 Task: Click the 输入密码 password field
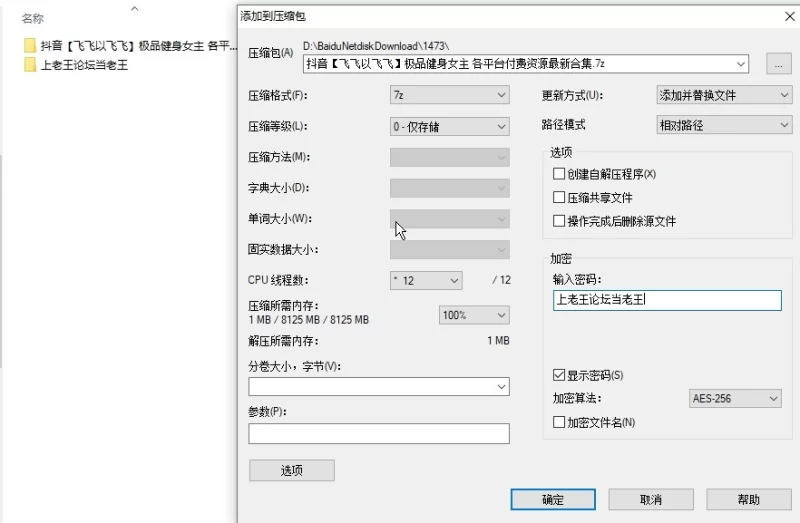coord(667,300)
